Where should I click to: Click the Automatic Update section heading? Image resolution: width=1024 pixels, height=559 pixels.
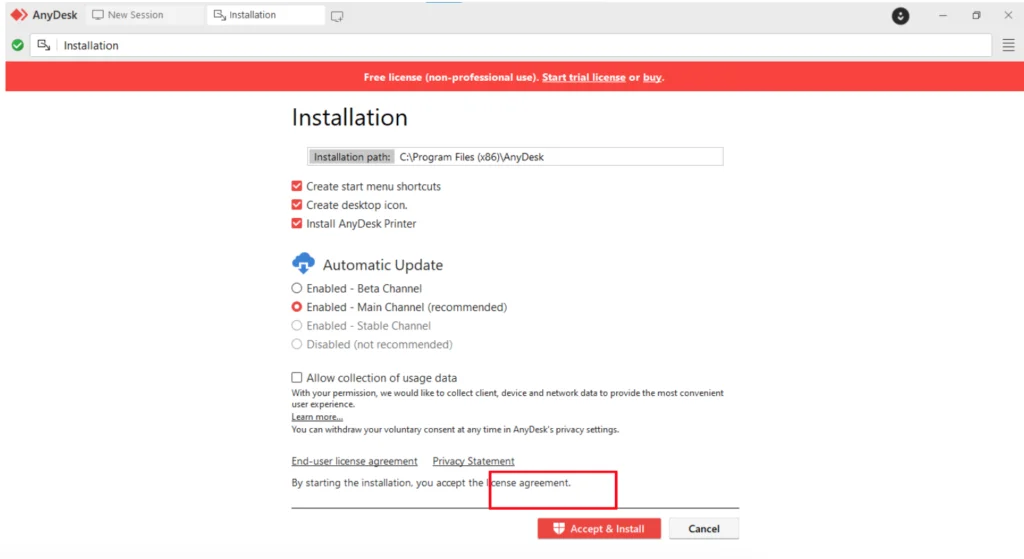click(383, 264)
